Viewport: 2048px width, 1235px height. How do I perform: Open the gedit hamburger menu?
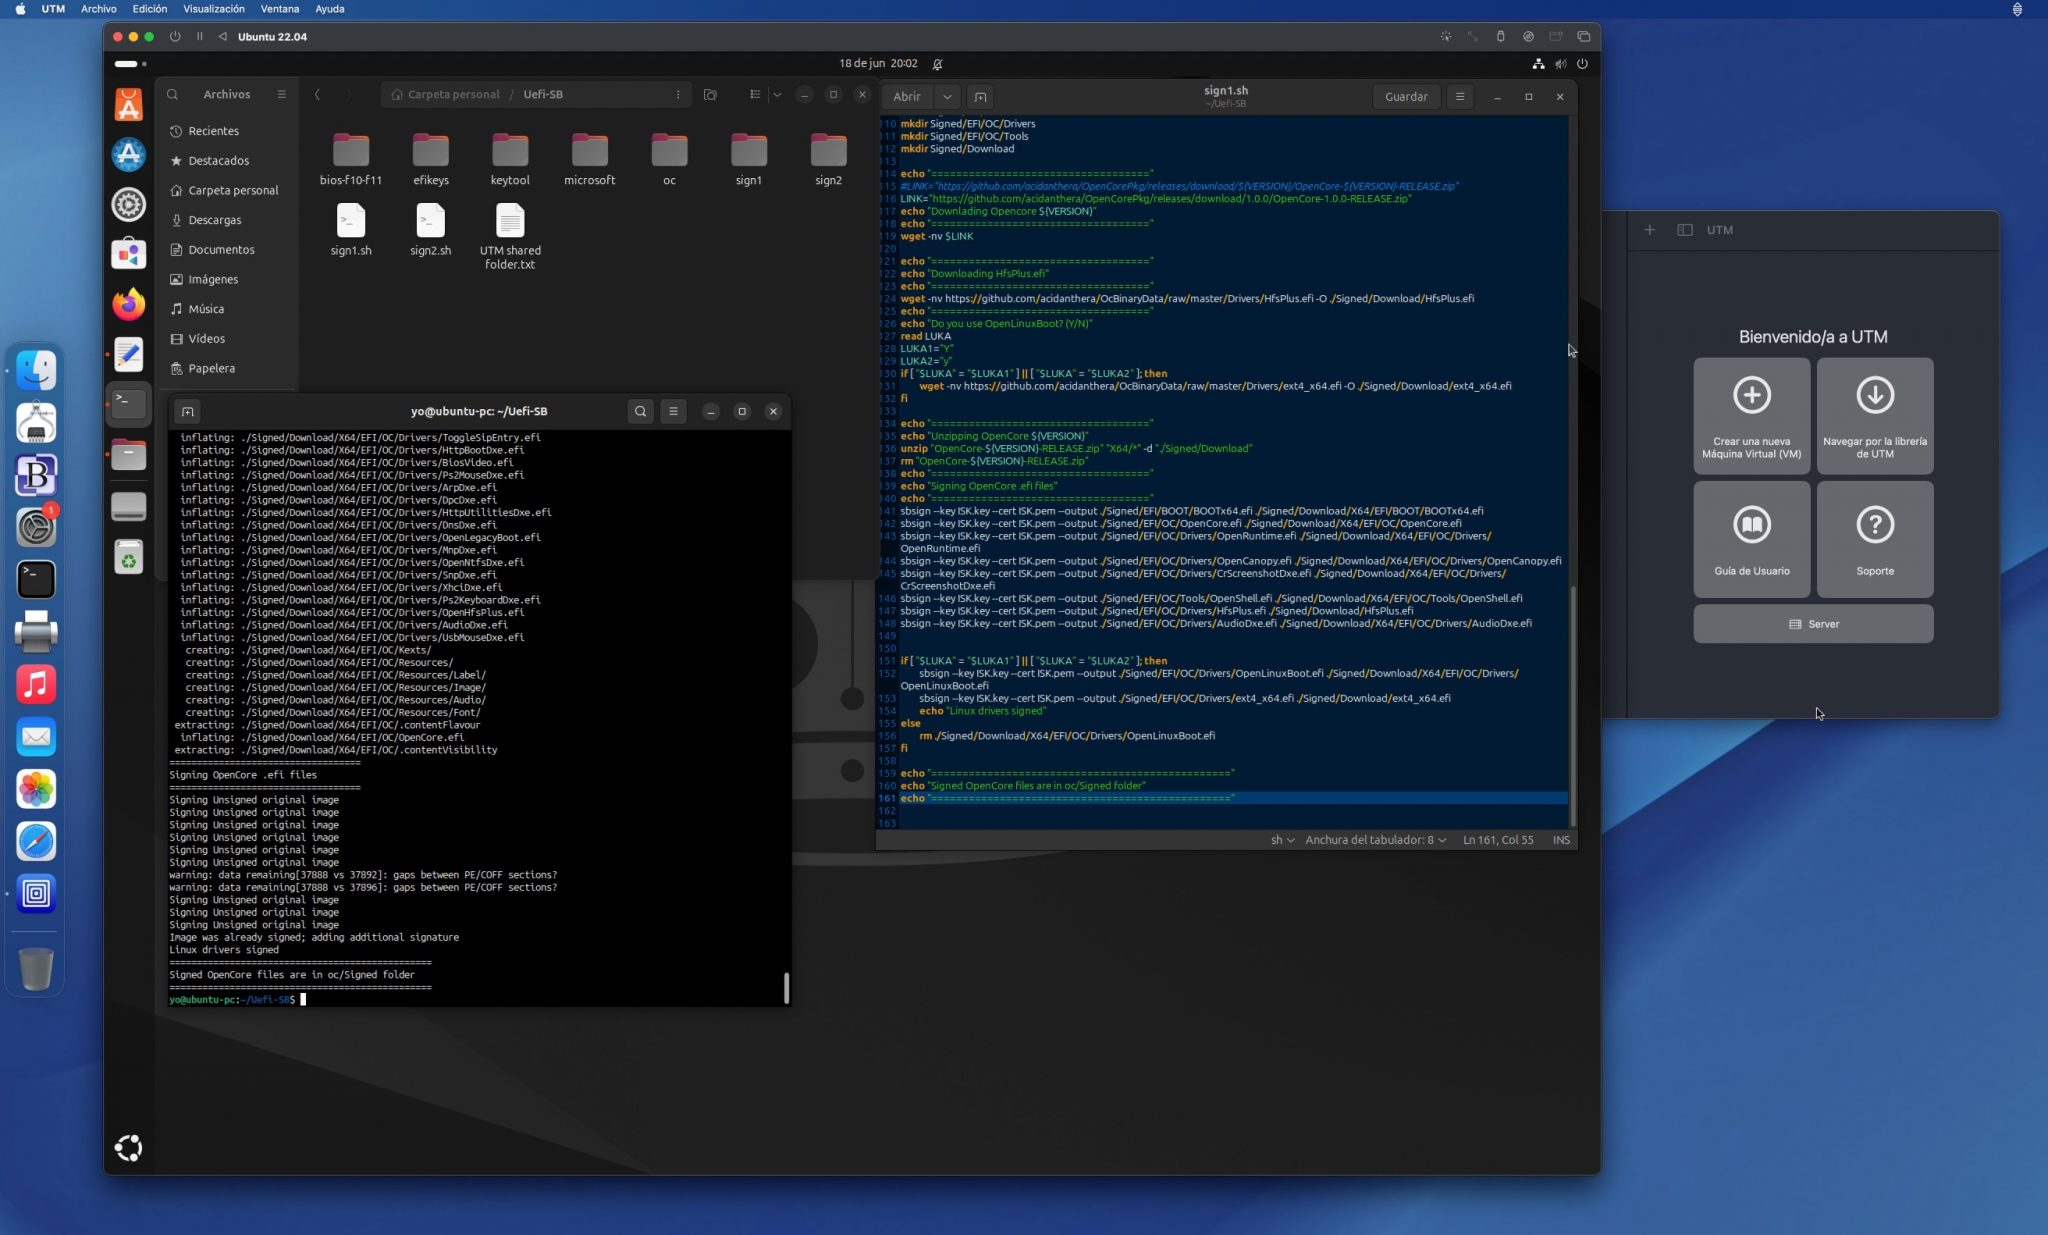tap(1460, 97)
